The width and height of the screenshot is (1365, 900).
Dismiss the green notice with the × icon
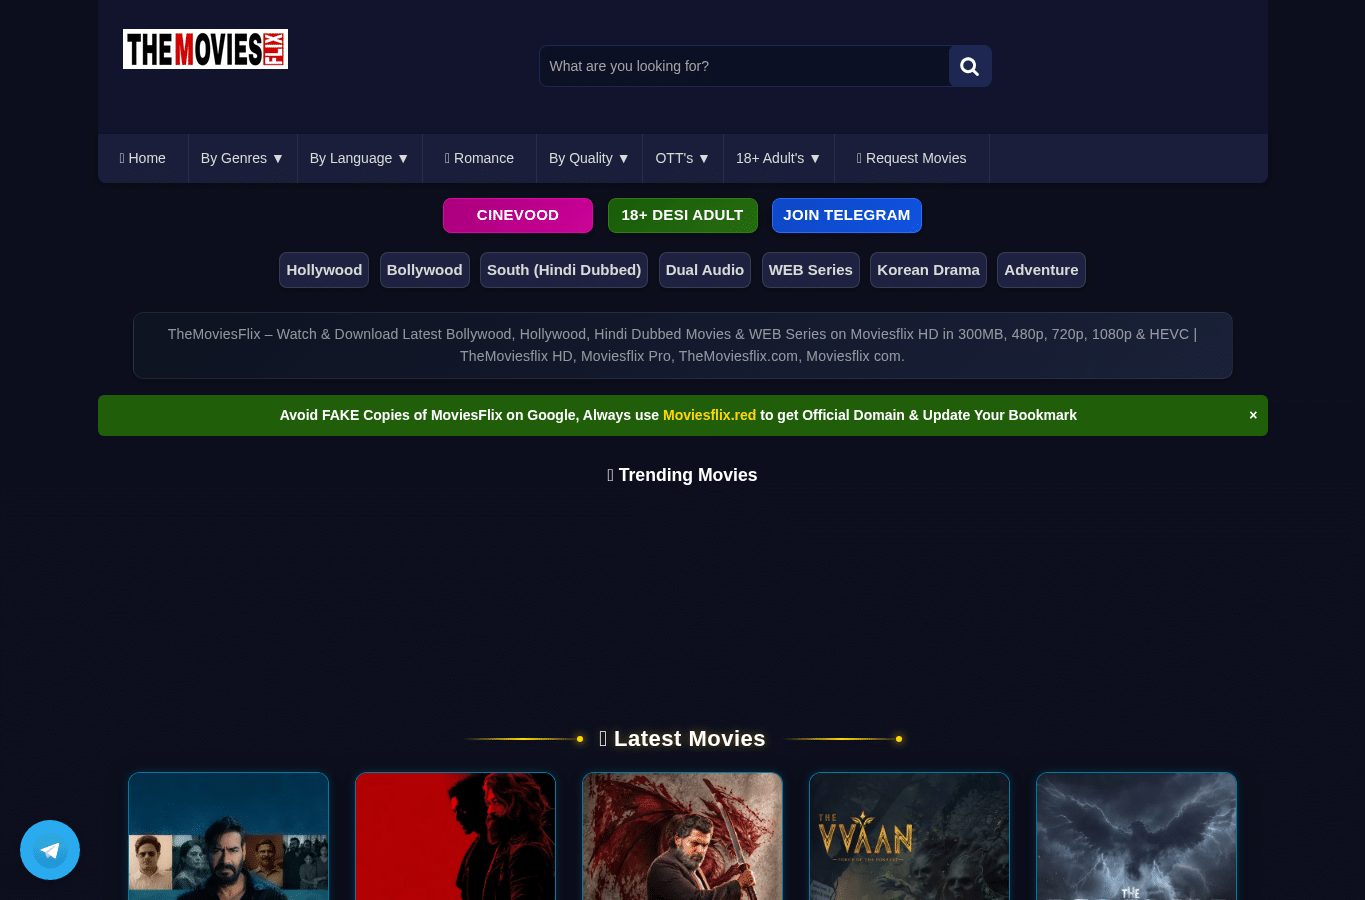click(1253, 415)
